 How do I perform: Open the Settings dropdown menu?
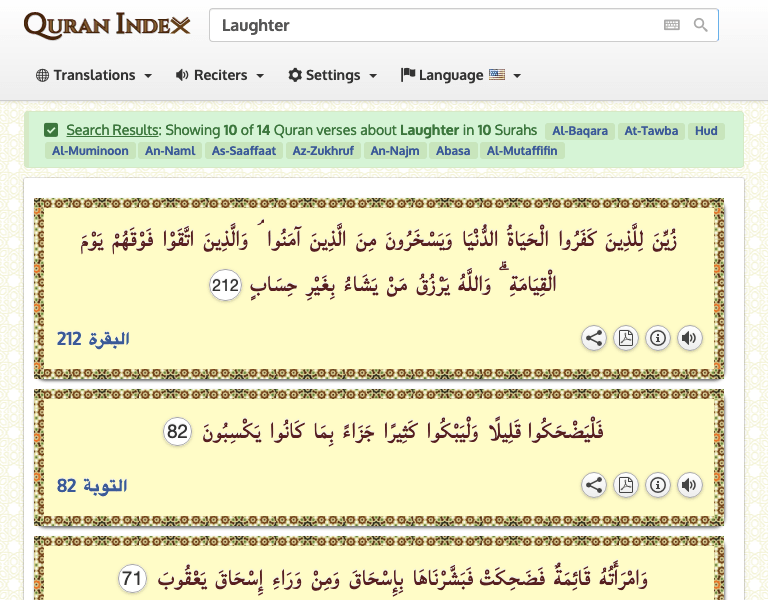[333, 75]
